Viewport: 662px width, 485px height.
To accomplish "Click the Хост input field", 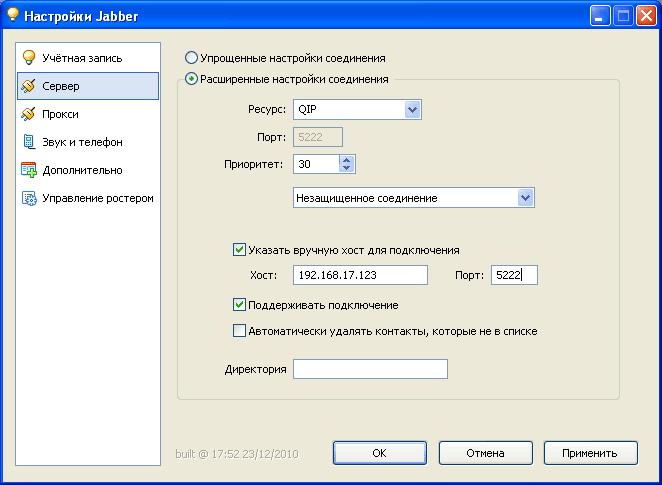I will pos(360,275).
